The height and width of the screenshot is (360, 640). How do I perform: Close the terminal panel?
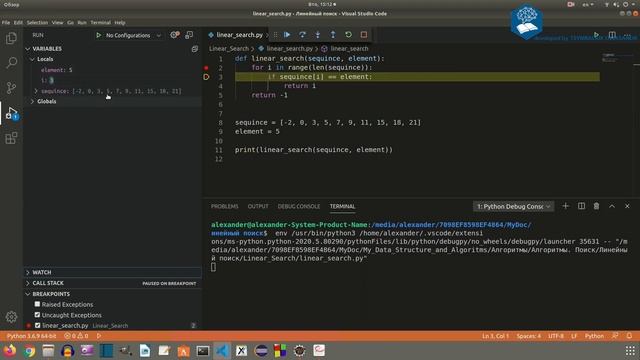tap(627, 206)
